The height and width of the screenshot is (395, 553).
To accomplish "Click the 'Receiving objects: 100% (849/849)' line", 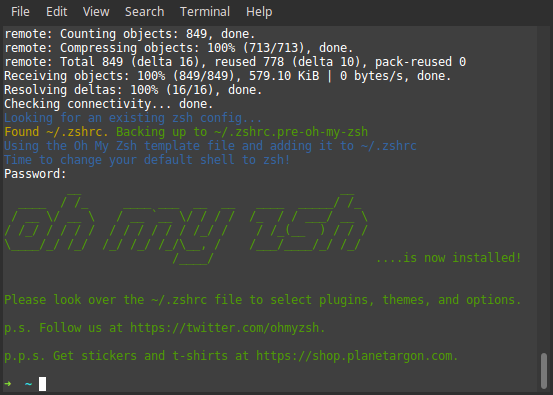I will tap(228, 76).
